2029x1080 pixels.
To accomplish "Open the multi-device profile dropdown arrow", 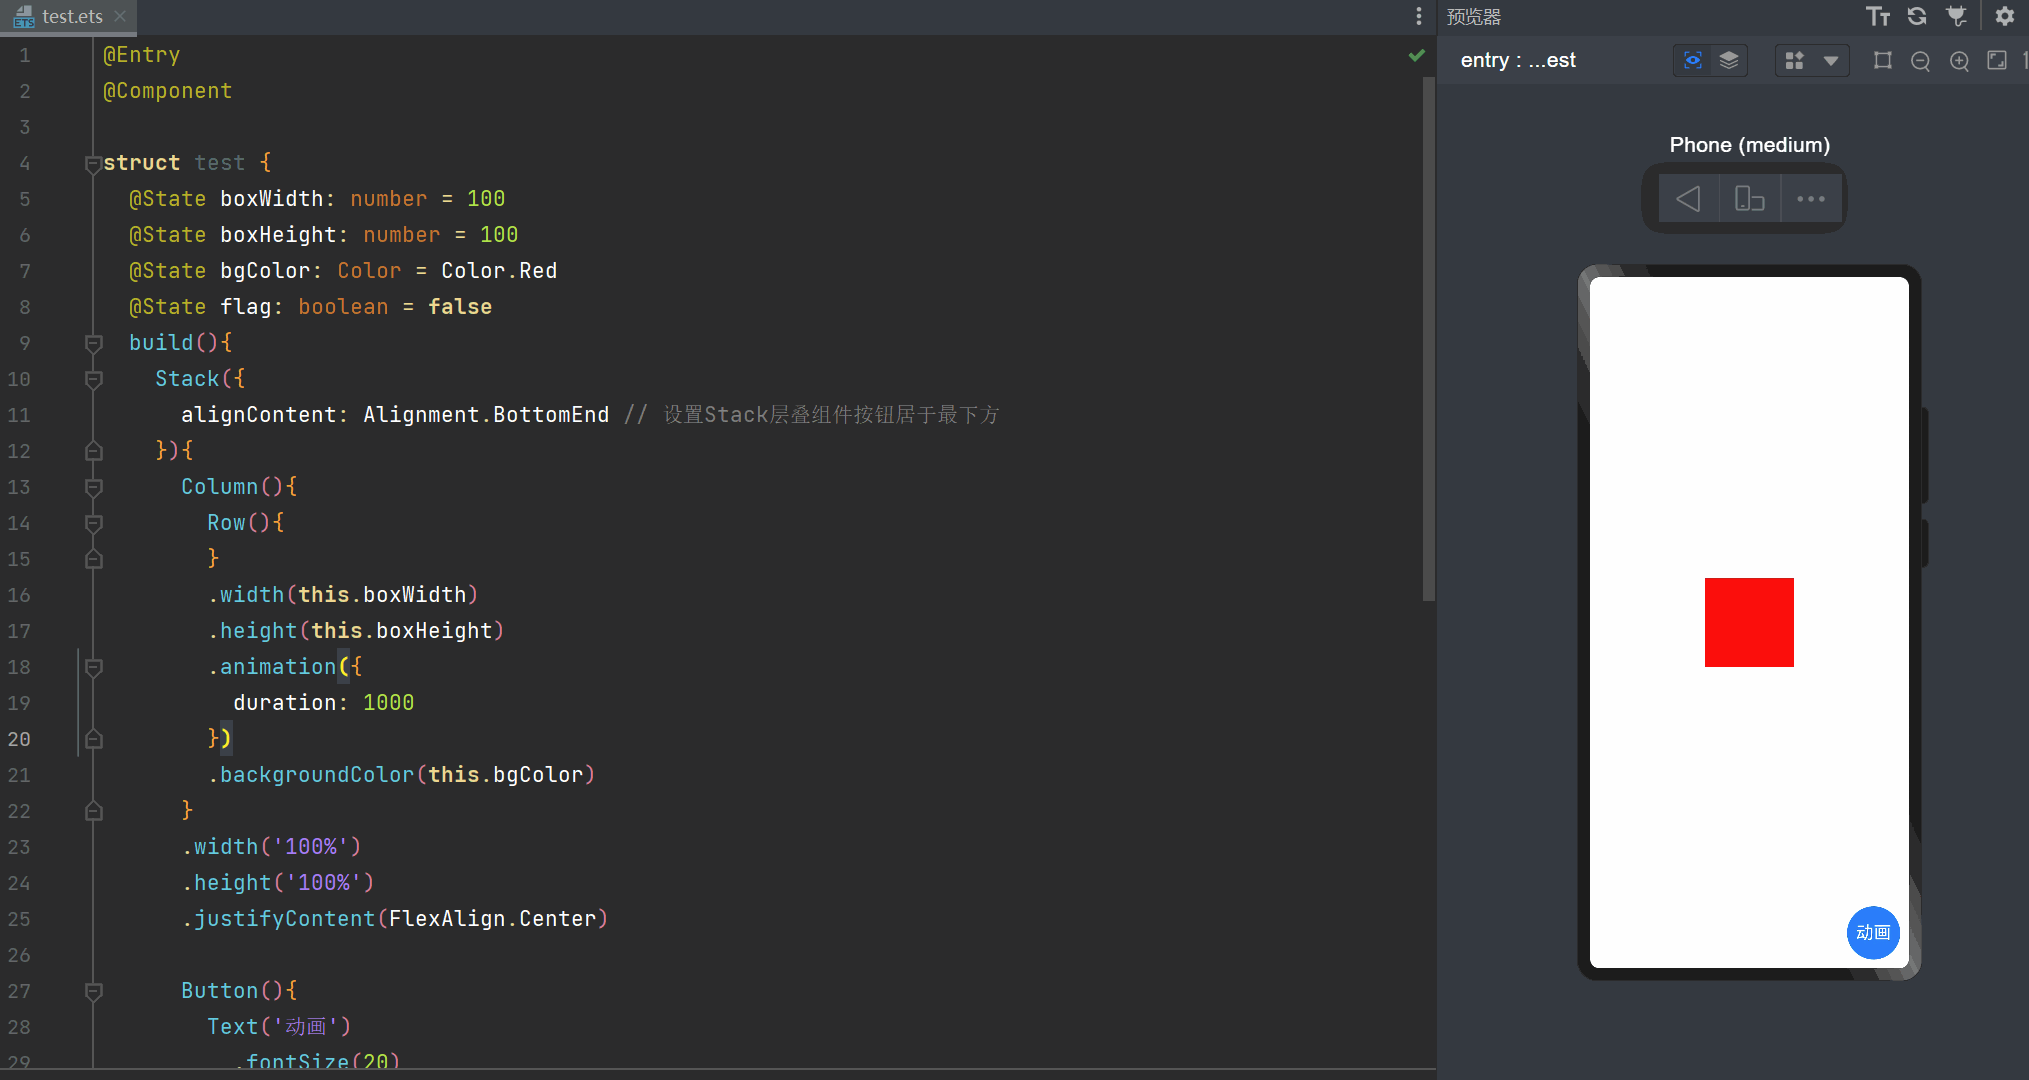I will [1831, 61].
